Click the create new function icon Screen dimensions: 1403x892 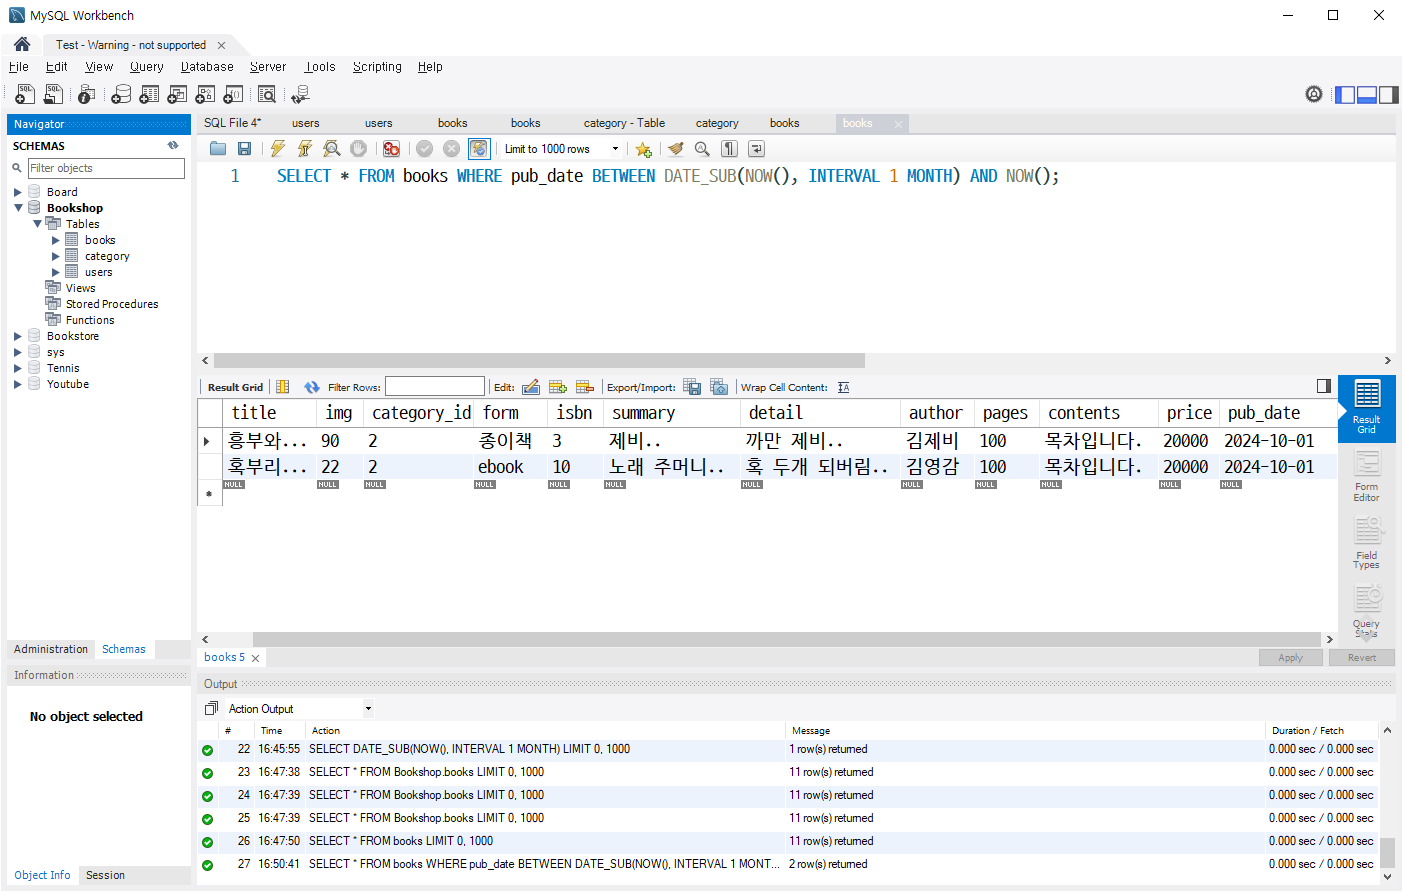coord(233,94)
